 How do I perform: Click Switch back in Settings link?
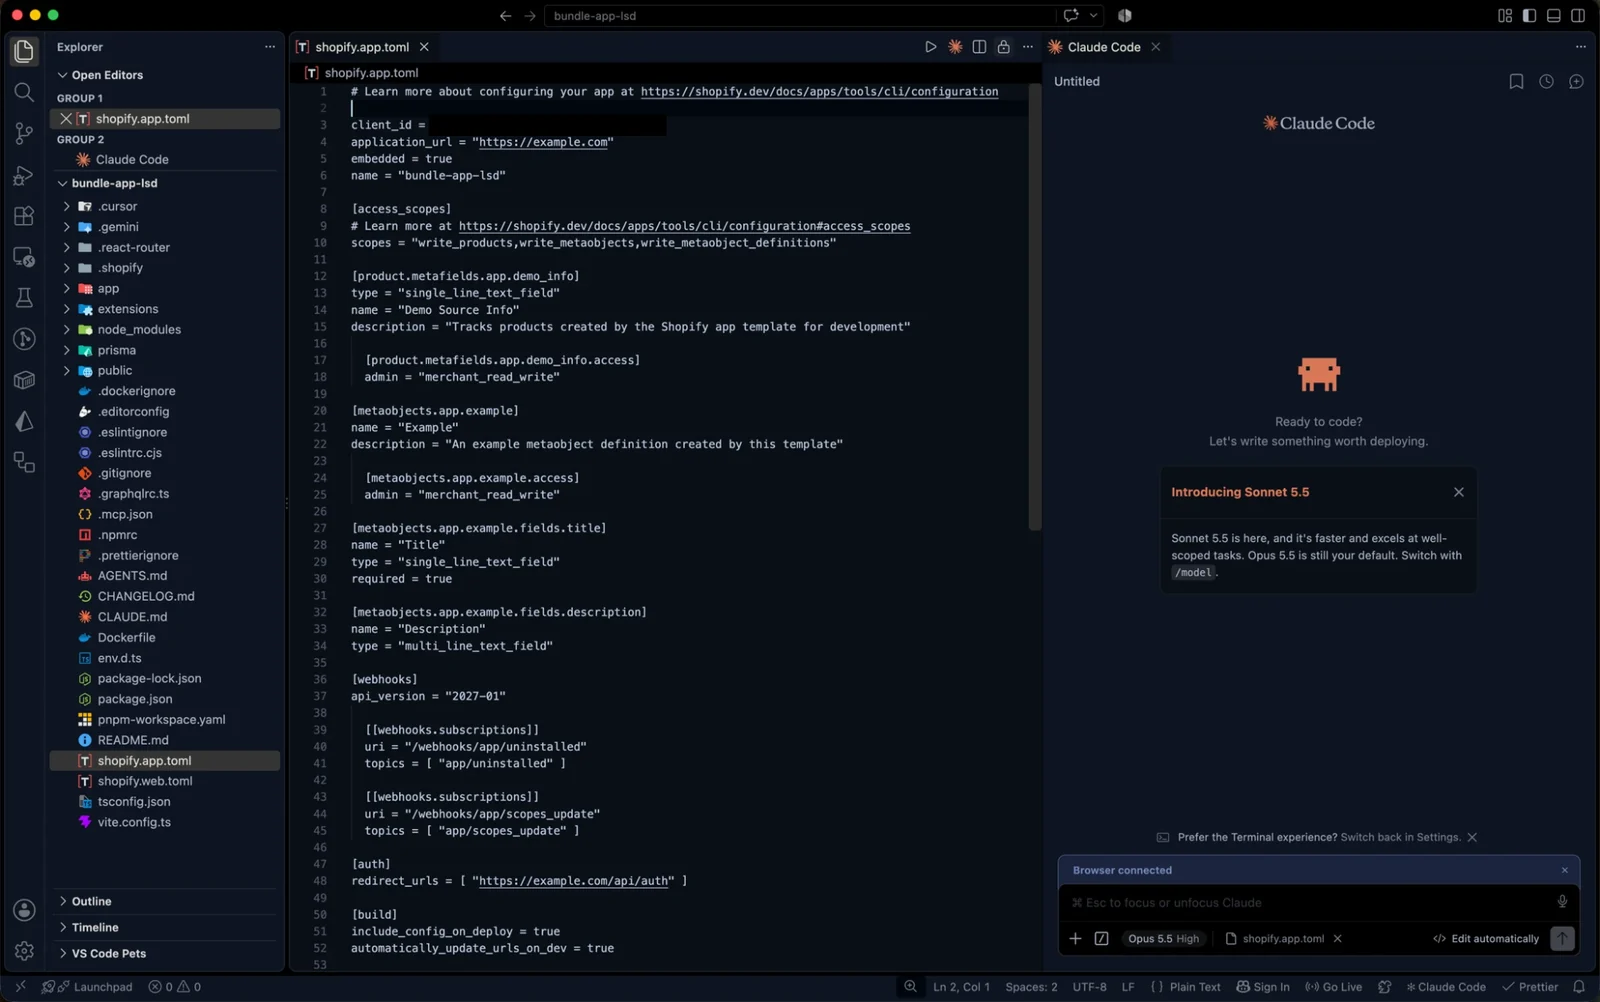click(1400, 837)
